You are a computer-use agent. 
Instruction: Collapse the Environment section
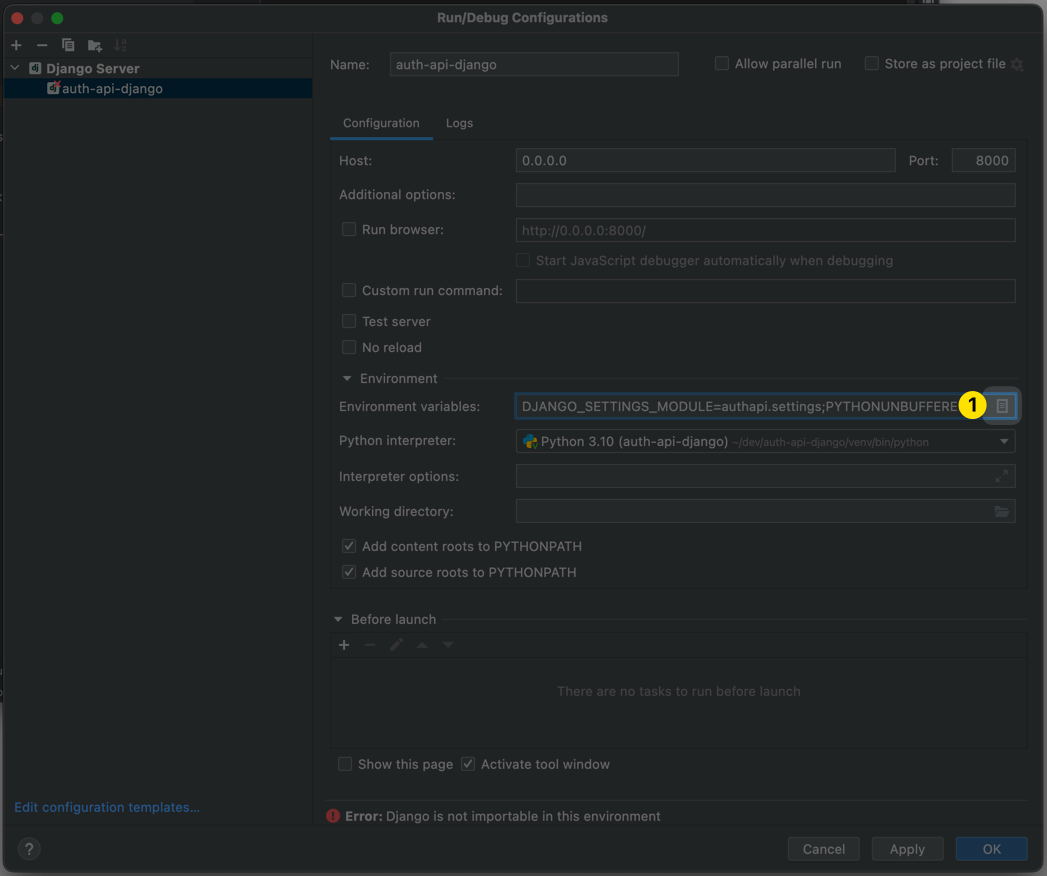pos(347,379)
